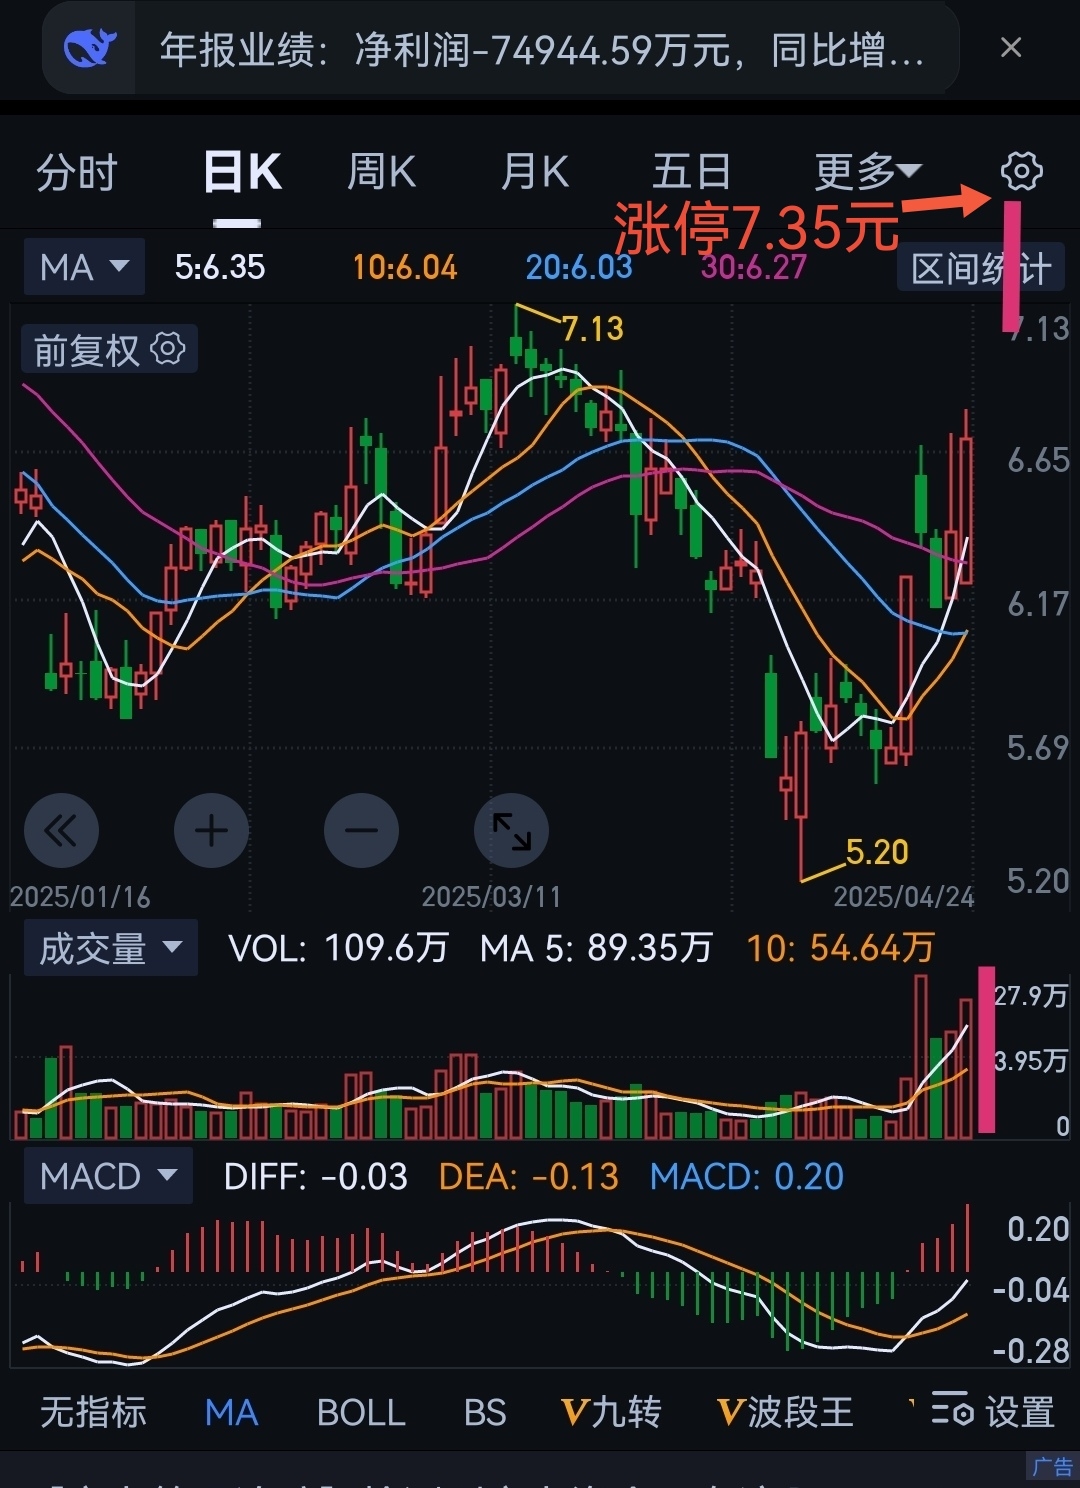Image resolution: width=1080 pixels, height=1488 pixels.
Task: Zoom out the chart with minus button
Action: point(361,830)
